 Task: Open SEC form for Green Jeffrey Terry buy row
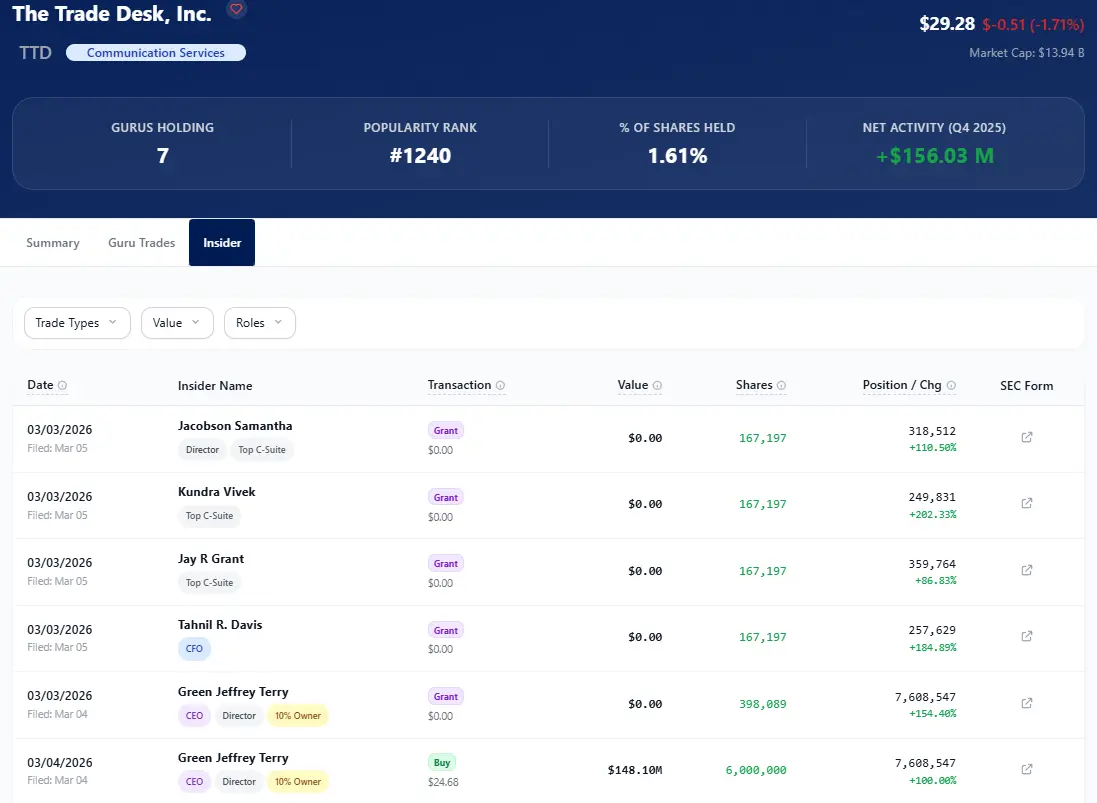click(1026, 769)
